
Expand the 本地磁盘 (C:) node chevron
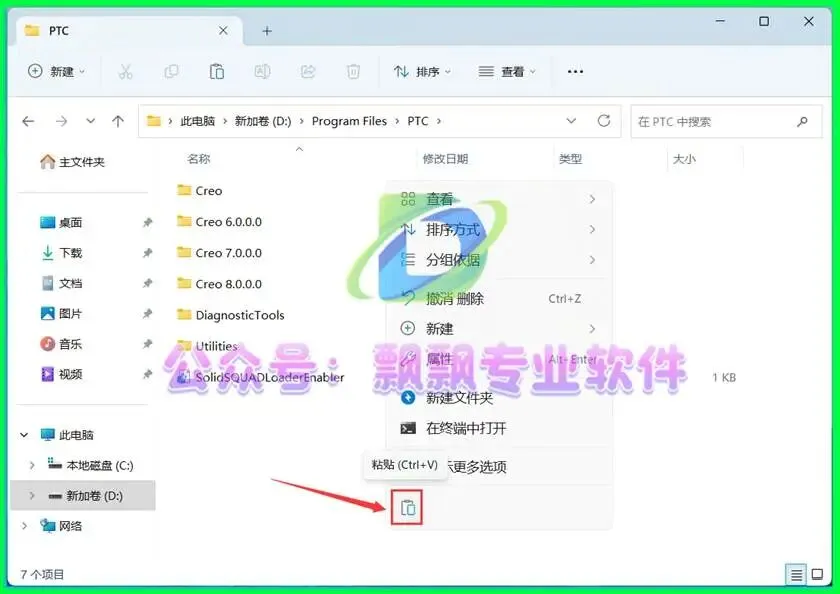click(x=32, y=465)
